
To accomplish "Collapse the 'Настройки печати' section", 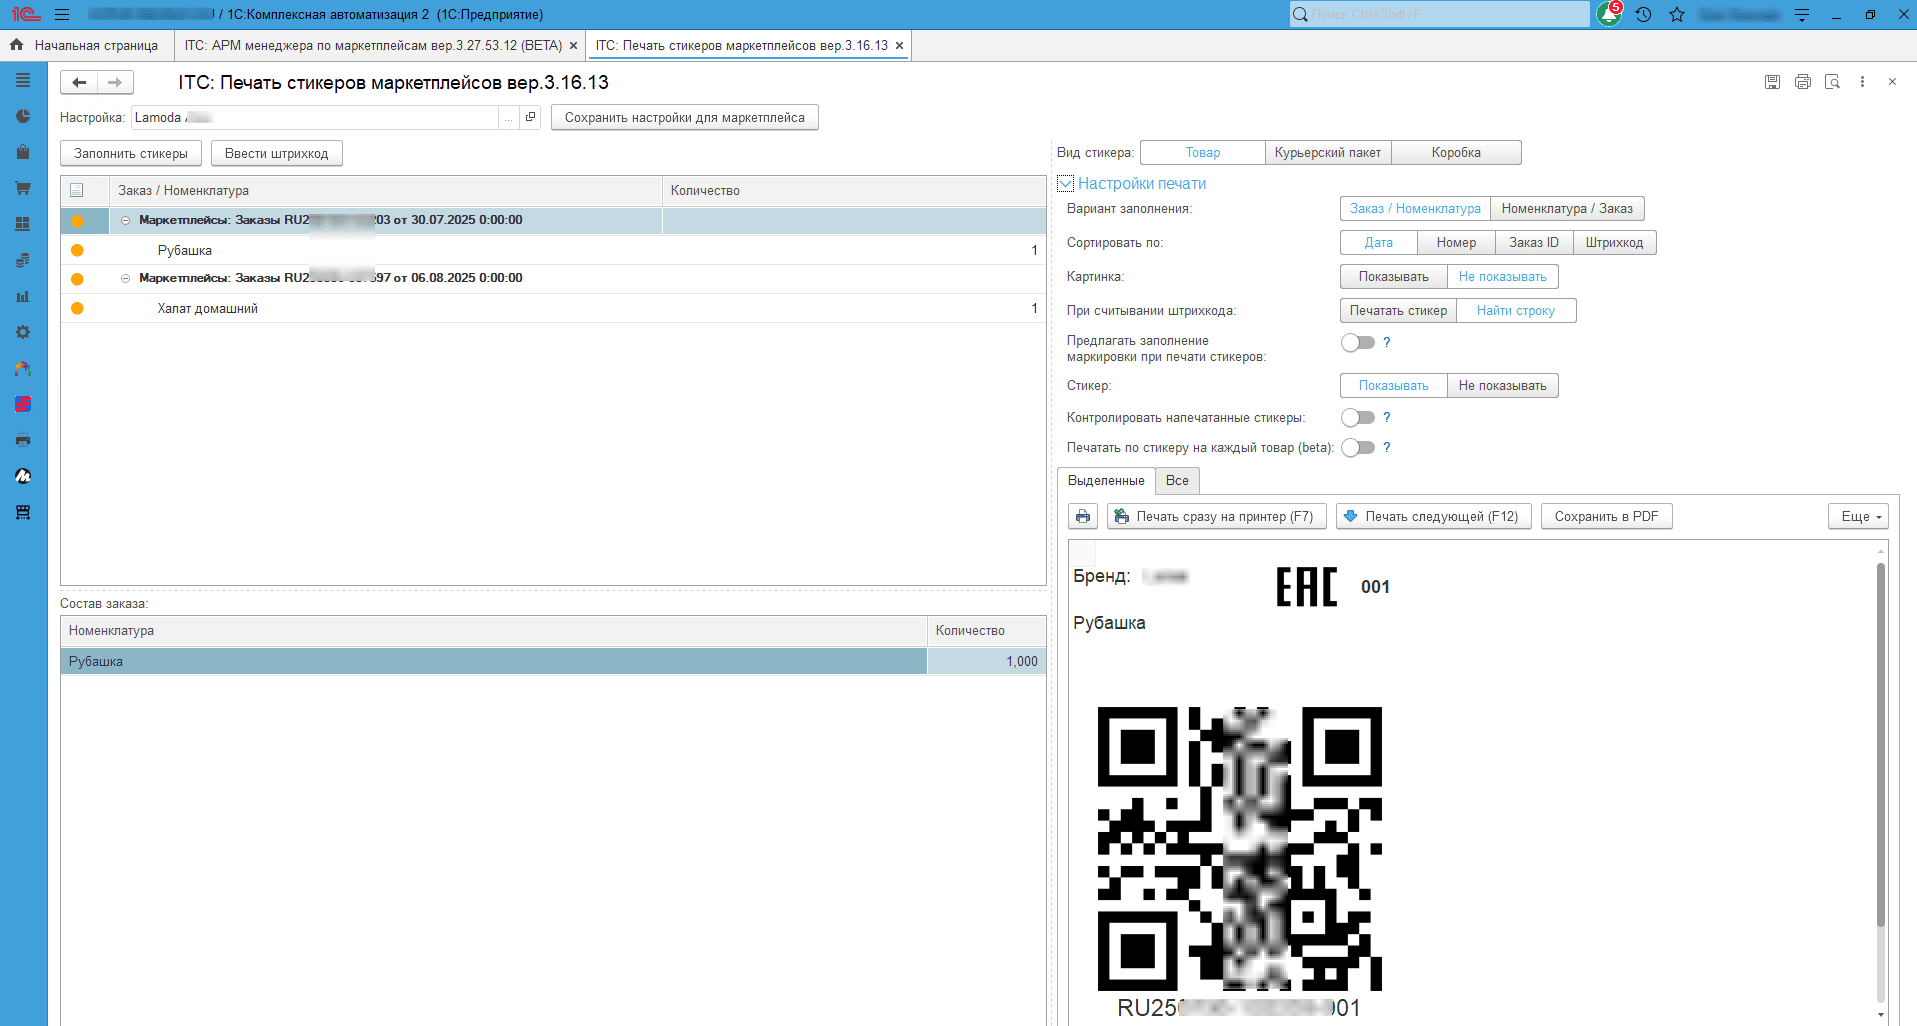I will tap(1066, 184).
